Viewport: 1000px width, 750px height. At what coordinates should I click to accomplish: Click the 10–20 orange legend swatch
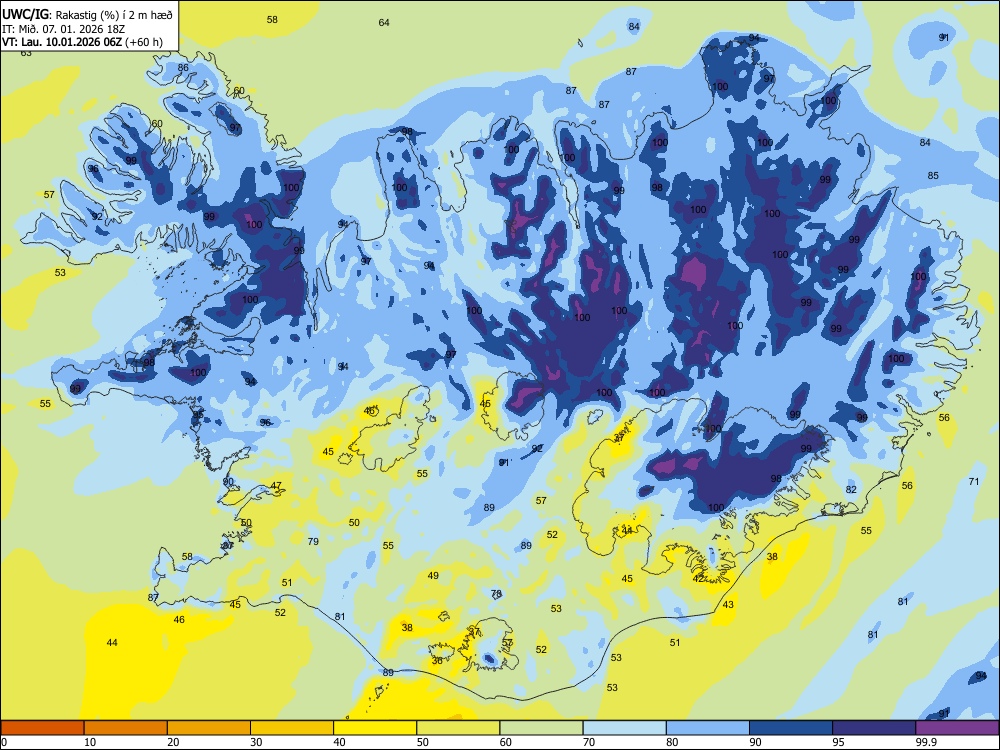[126, 728]
